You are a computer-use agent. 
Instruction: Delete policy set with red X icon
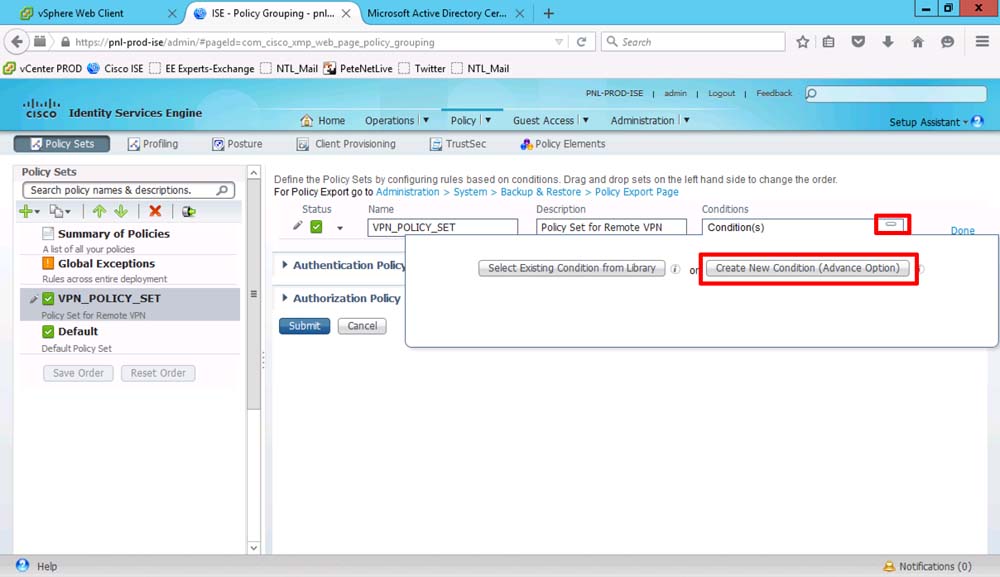pyautogui.click(x=155, y=211)
